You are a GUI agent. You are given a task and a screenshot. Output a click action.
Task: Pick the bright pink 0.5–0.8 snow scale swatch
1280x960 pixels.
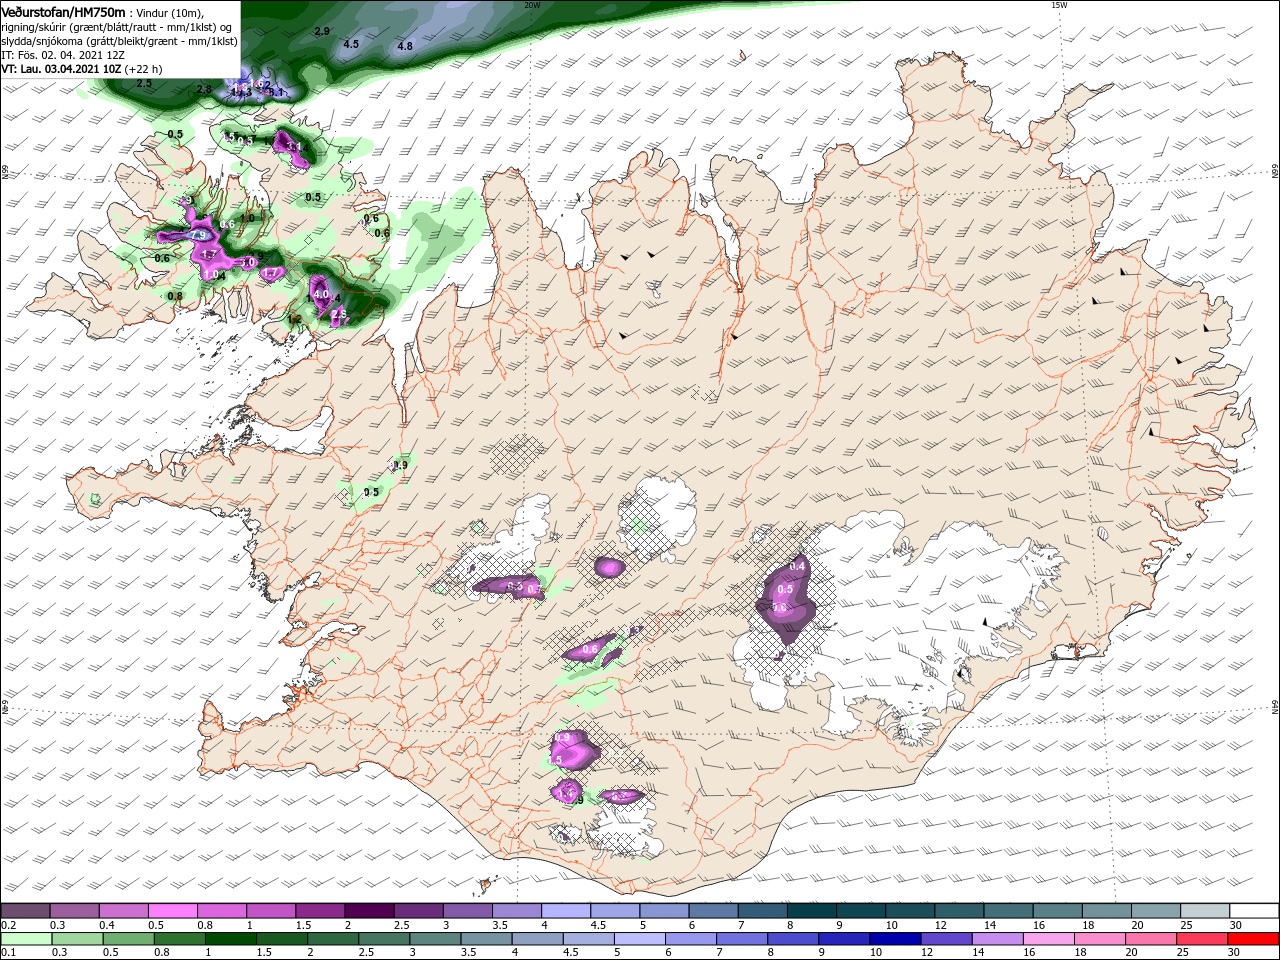pos(173,911)
